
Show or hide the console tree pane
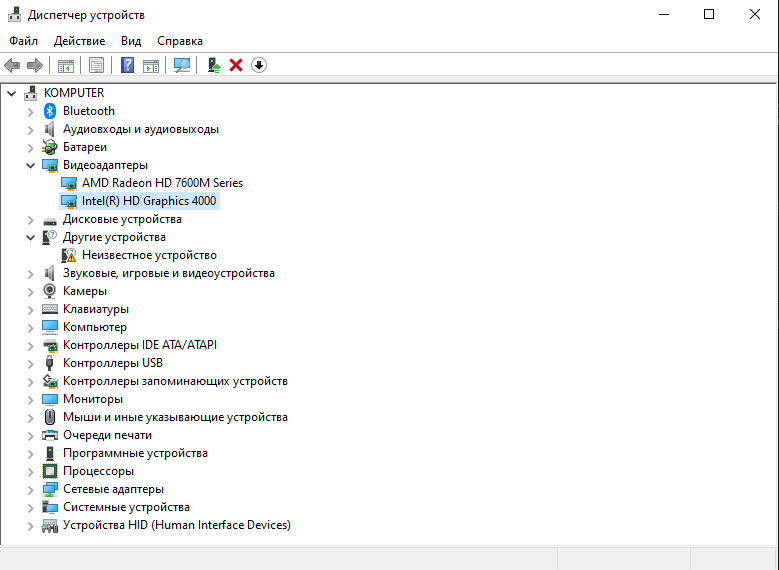pos(66,65)
